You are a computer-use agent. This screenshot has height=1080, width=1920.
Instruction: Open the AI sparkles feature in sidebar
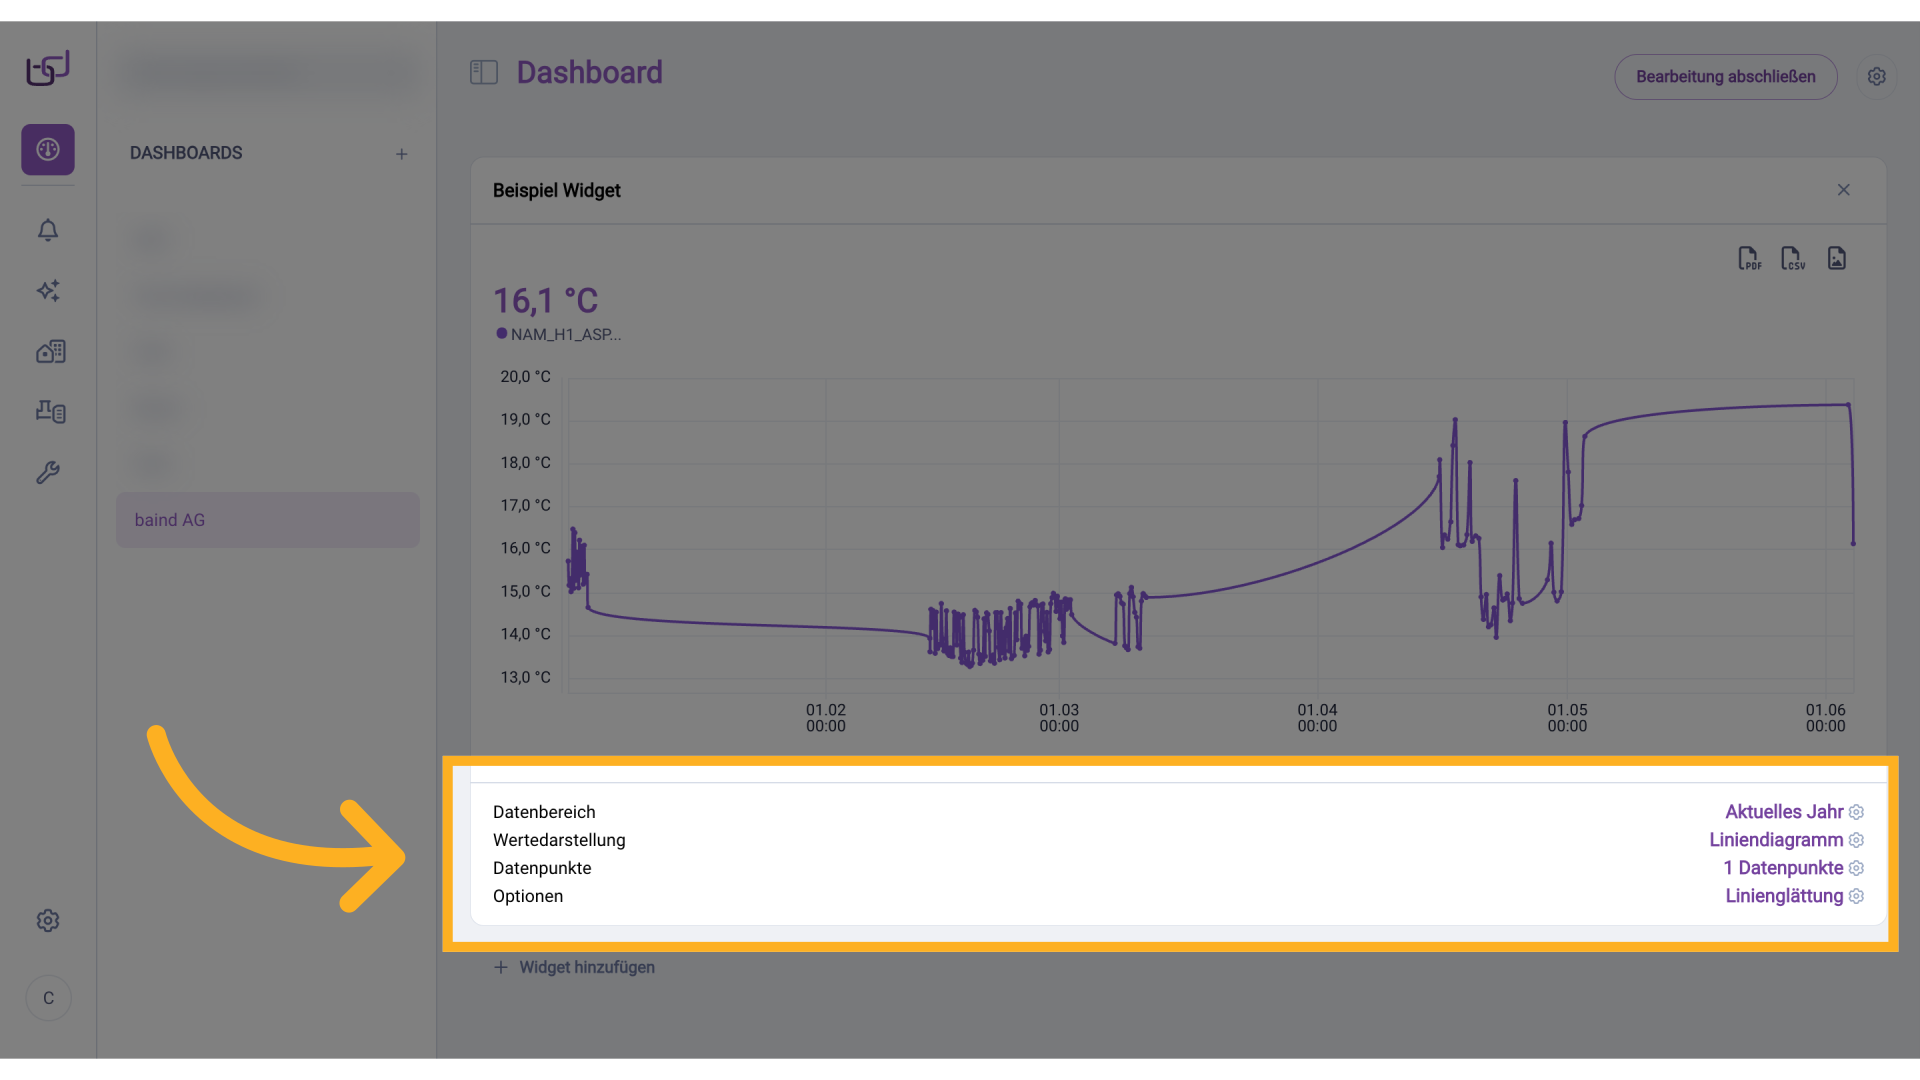[48, 291]
